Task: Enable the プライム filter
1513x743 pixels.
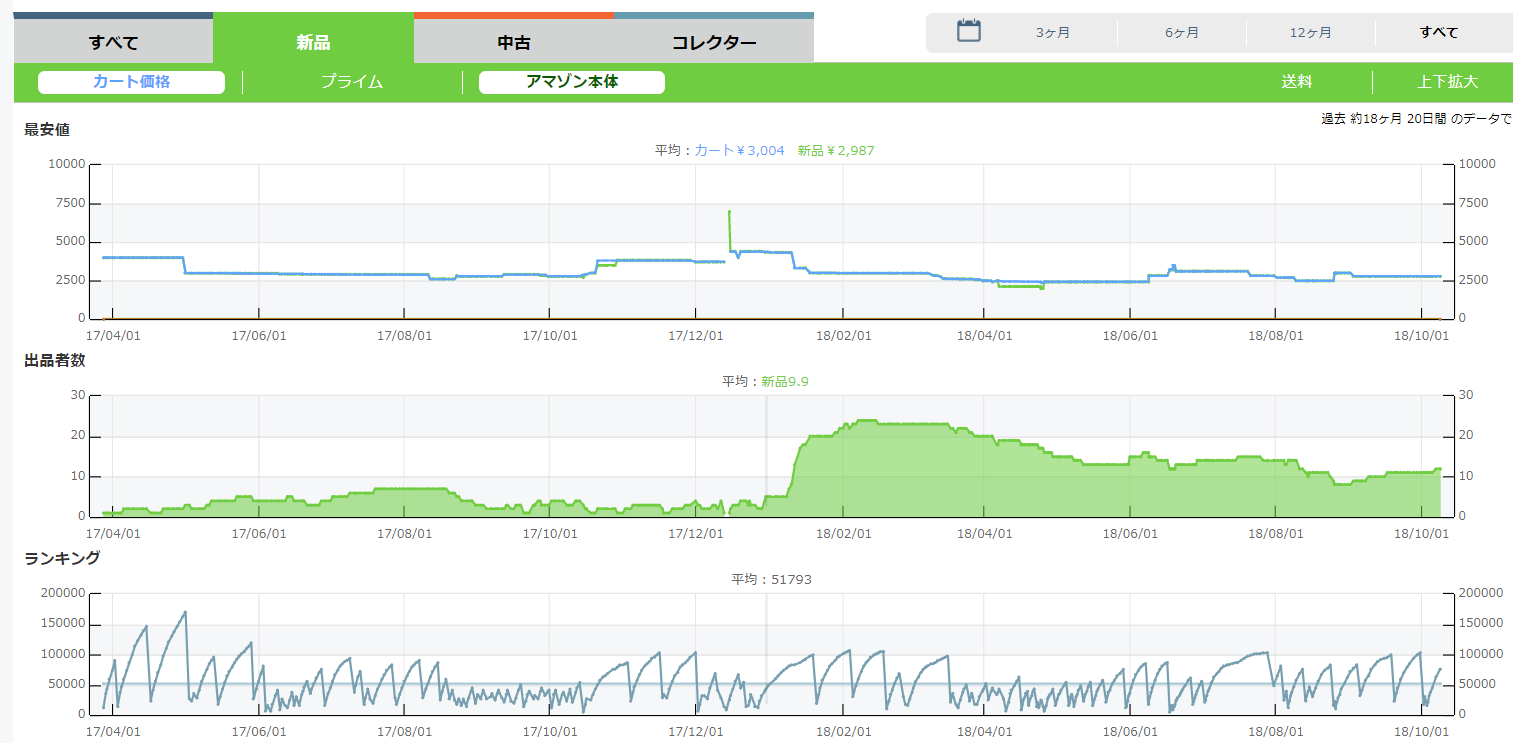Action: 352,82
